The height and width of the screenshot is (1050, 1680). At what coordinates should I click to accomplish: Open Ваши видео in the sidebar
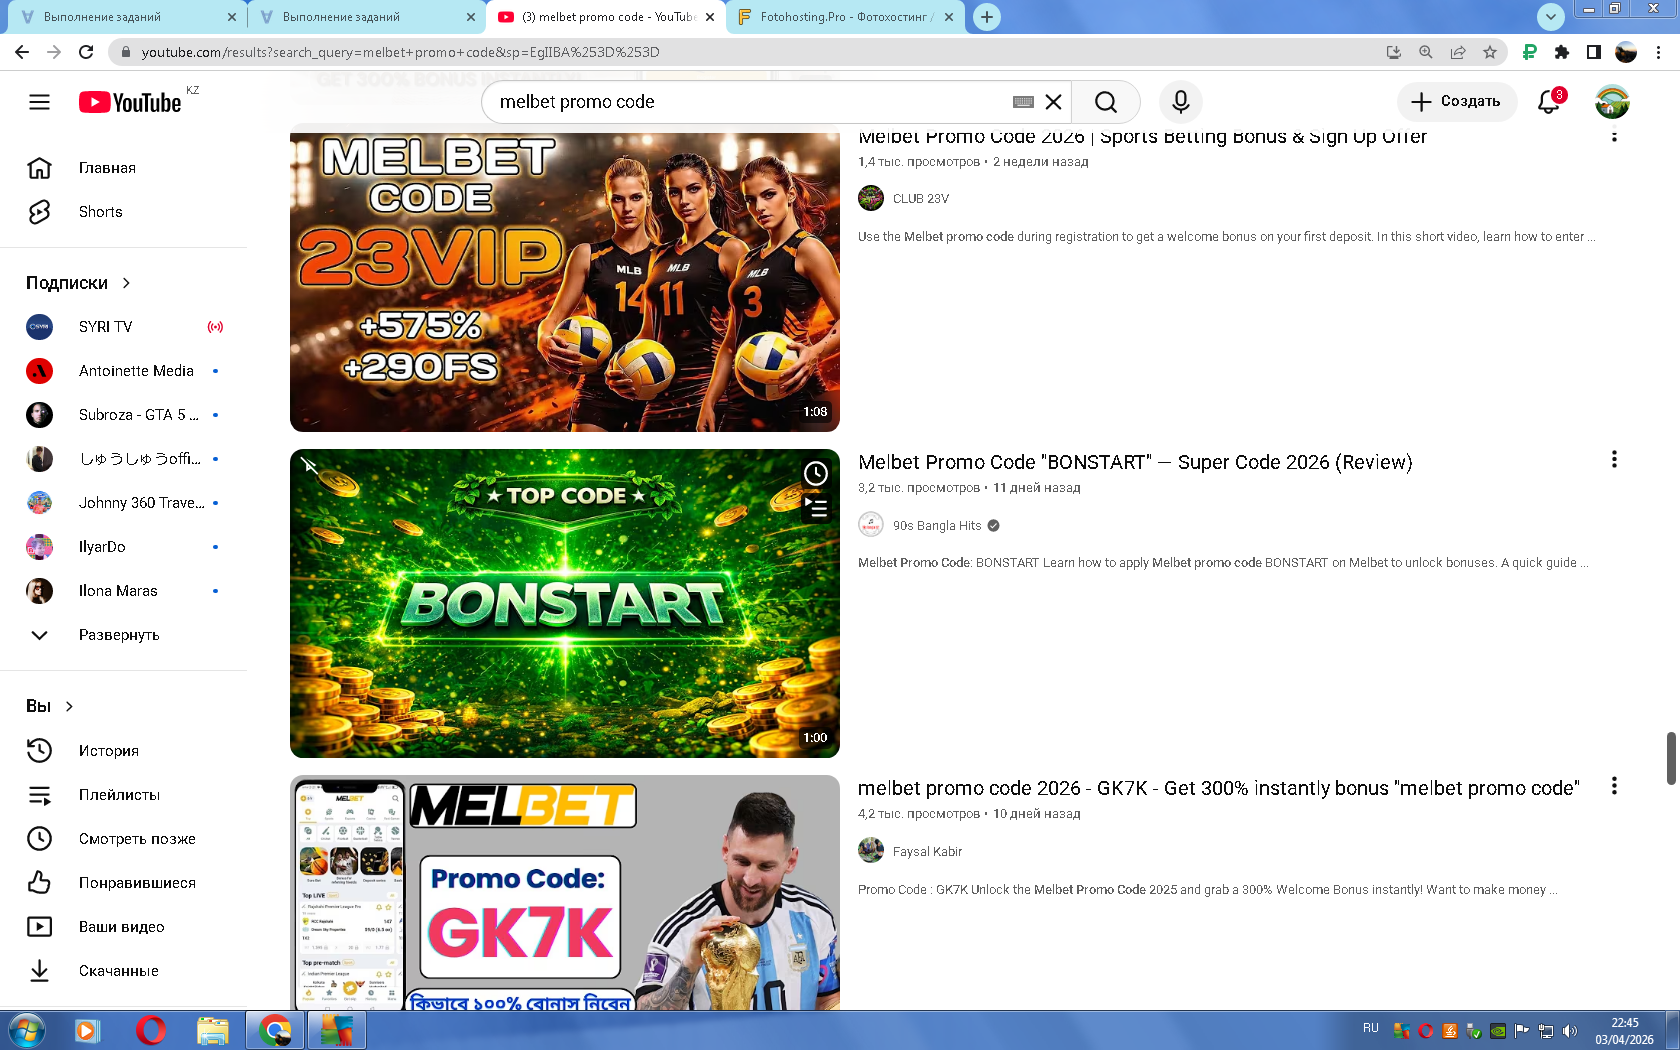coord(124,927)
